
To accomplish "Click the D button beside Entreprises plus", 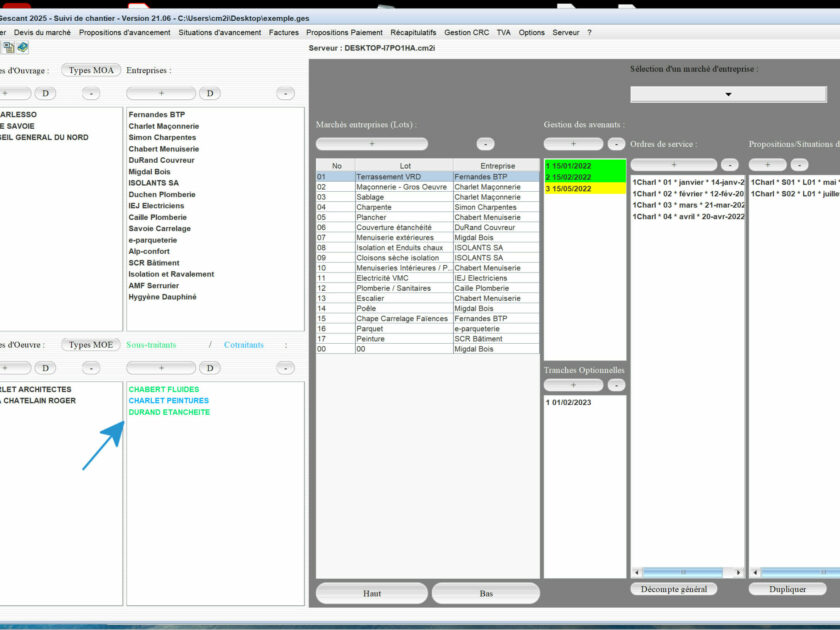I will click(210, 93).
